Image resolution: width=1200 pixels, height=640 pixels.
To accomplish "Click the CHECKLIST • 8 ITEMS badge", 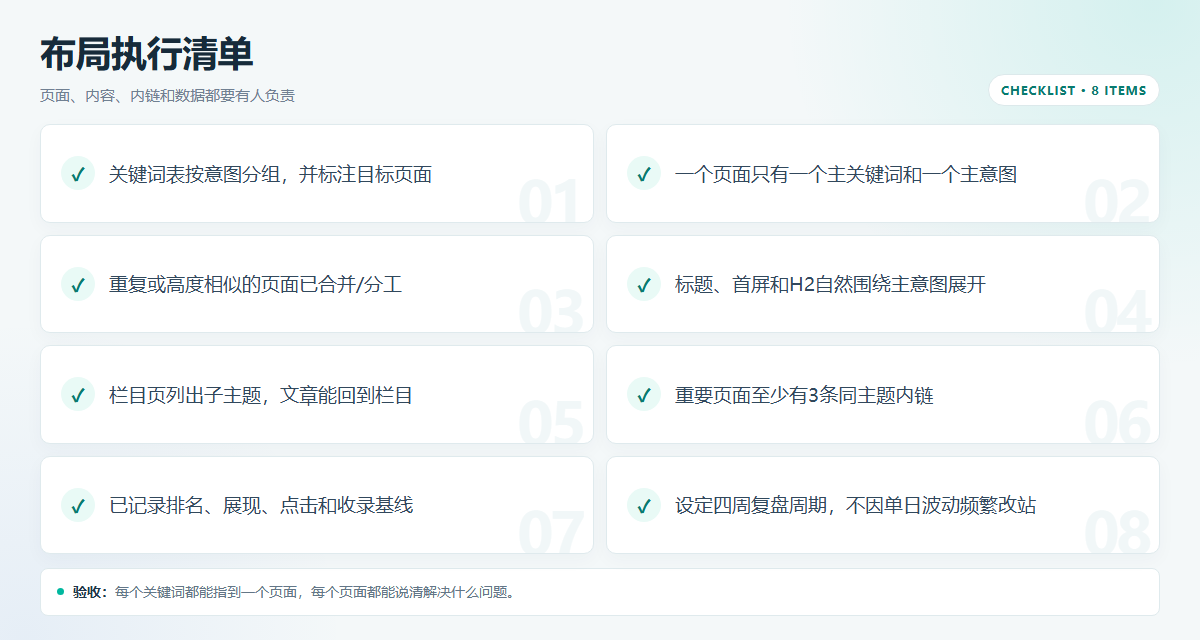I will coord(1074,90).
